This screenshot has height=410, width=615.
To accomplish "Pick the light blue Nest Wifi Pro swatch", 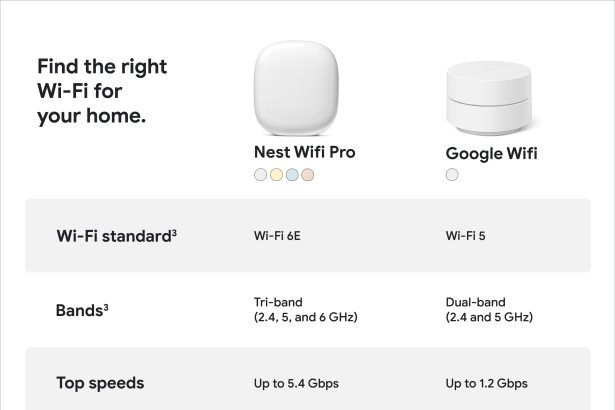I will [x=292, y=175].
